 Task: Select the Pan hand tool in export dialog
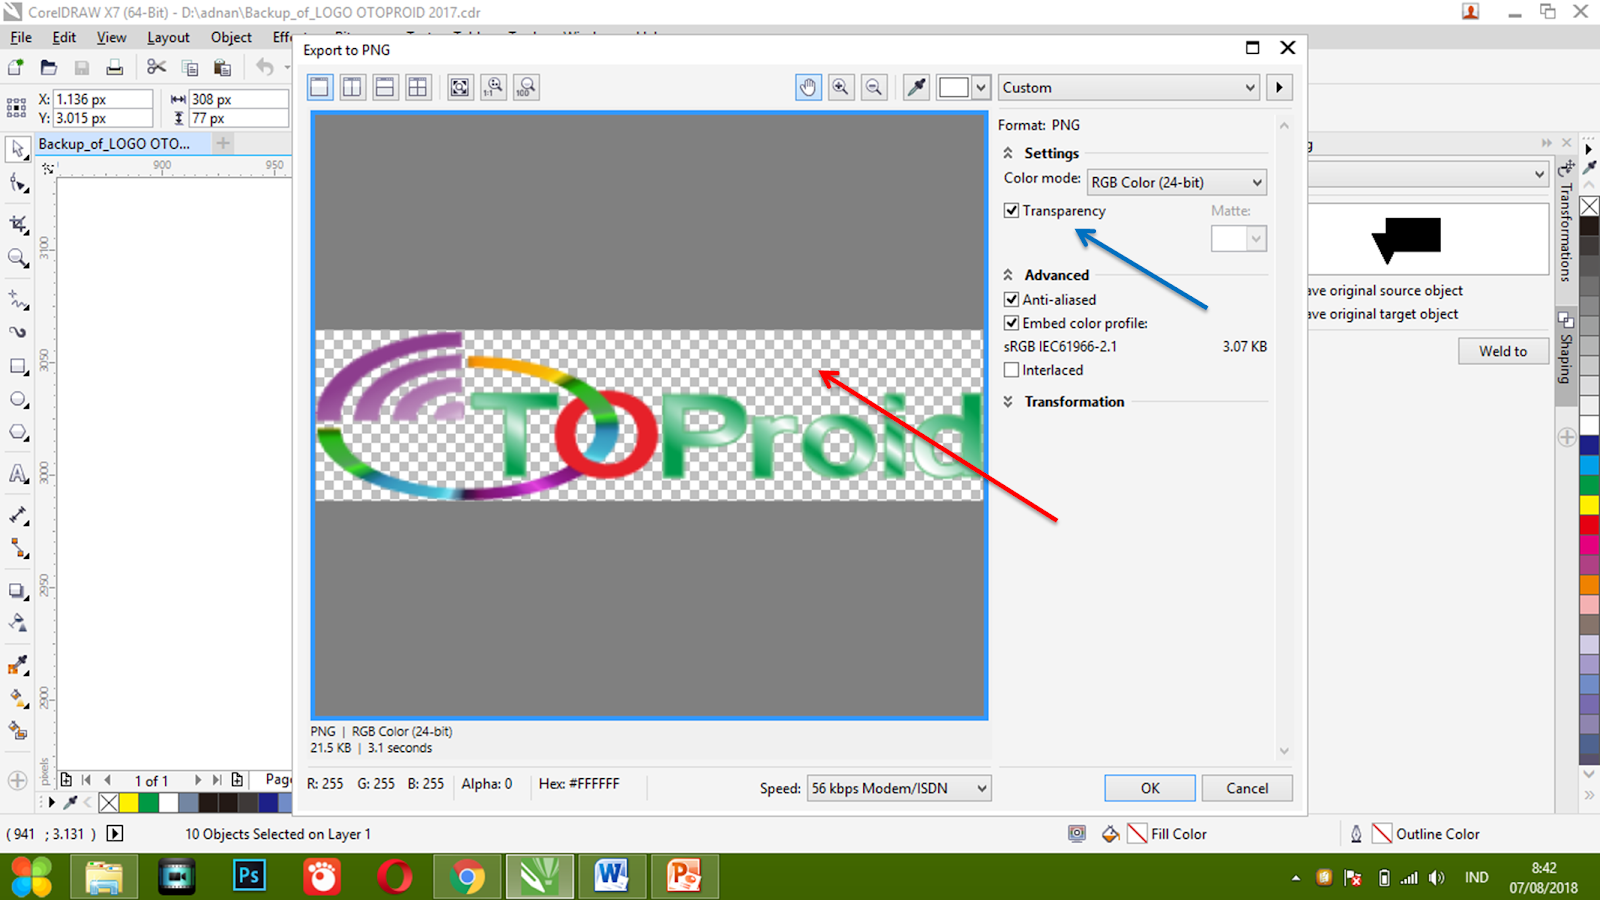808,87
